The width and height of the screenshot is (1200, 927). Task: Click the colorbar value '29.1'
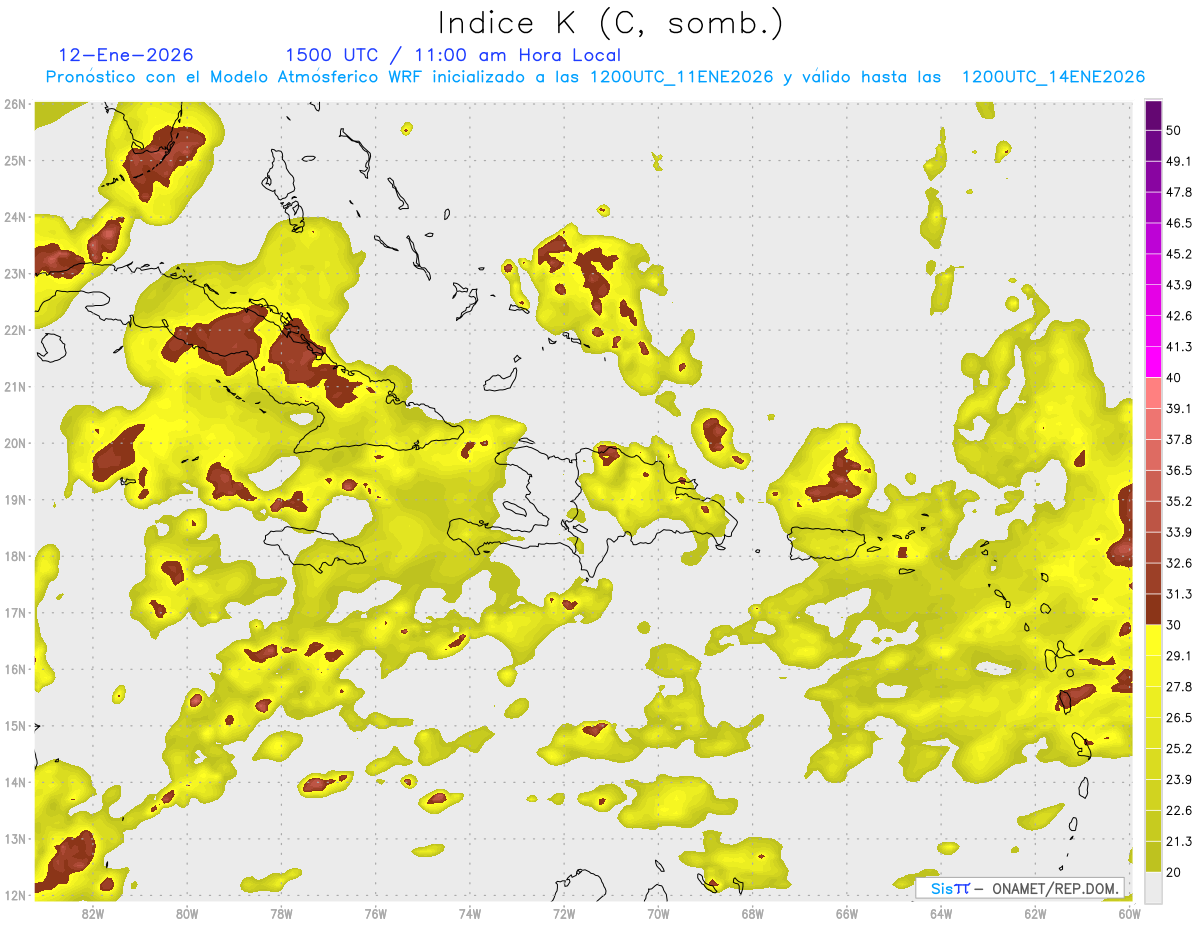[x=1179, y=655]
